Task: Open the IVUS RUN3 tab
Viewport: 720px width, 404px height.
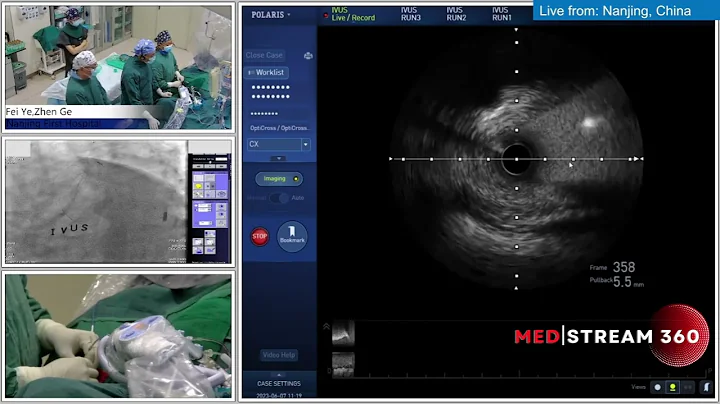Action: (x=411, y=14)
